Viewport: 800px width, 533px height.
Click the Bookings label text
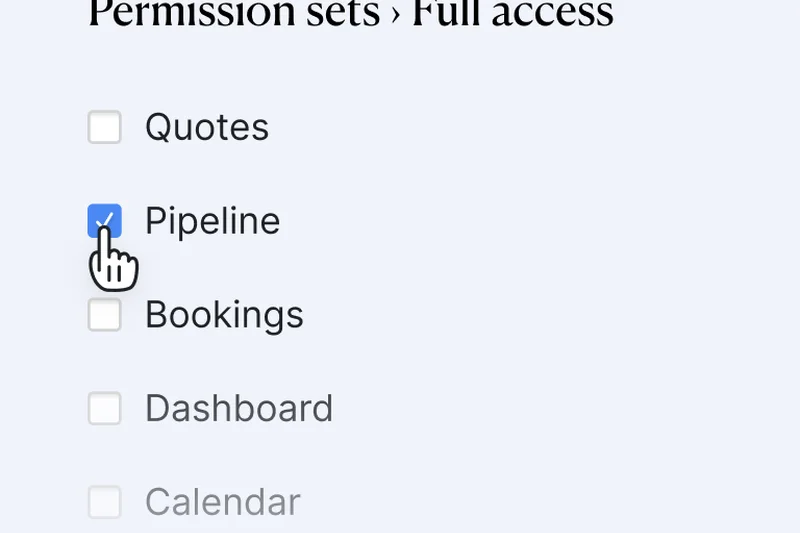pyautogui.click(x=224, y=315)
